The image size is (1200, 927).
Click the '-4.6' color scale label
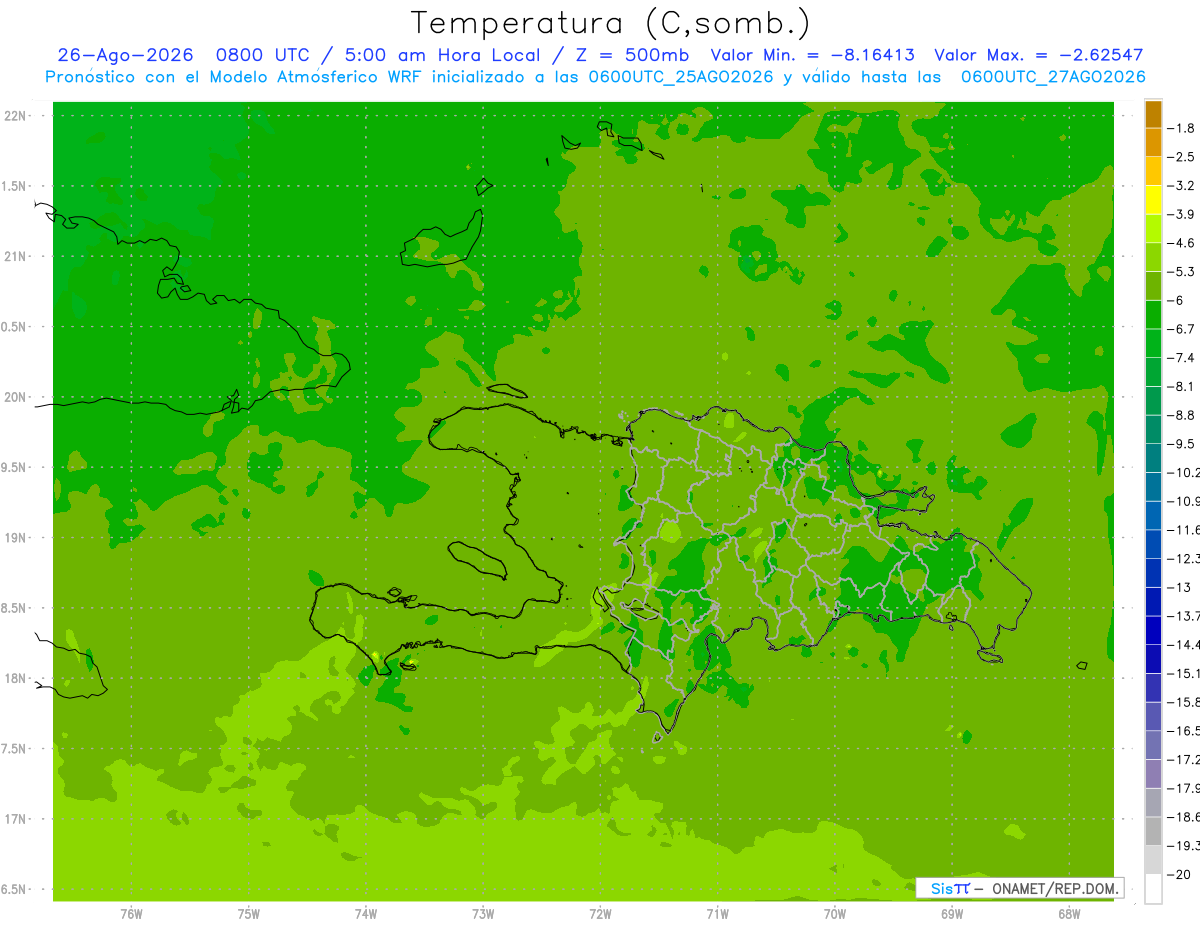(x=1181, y=243)
